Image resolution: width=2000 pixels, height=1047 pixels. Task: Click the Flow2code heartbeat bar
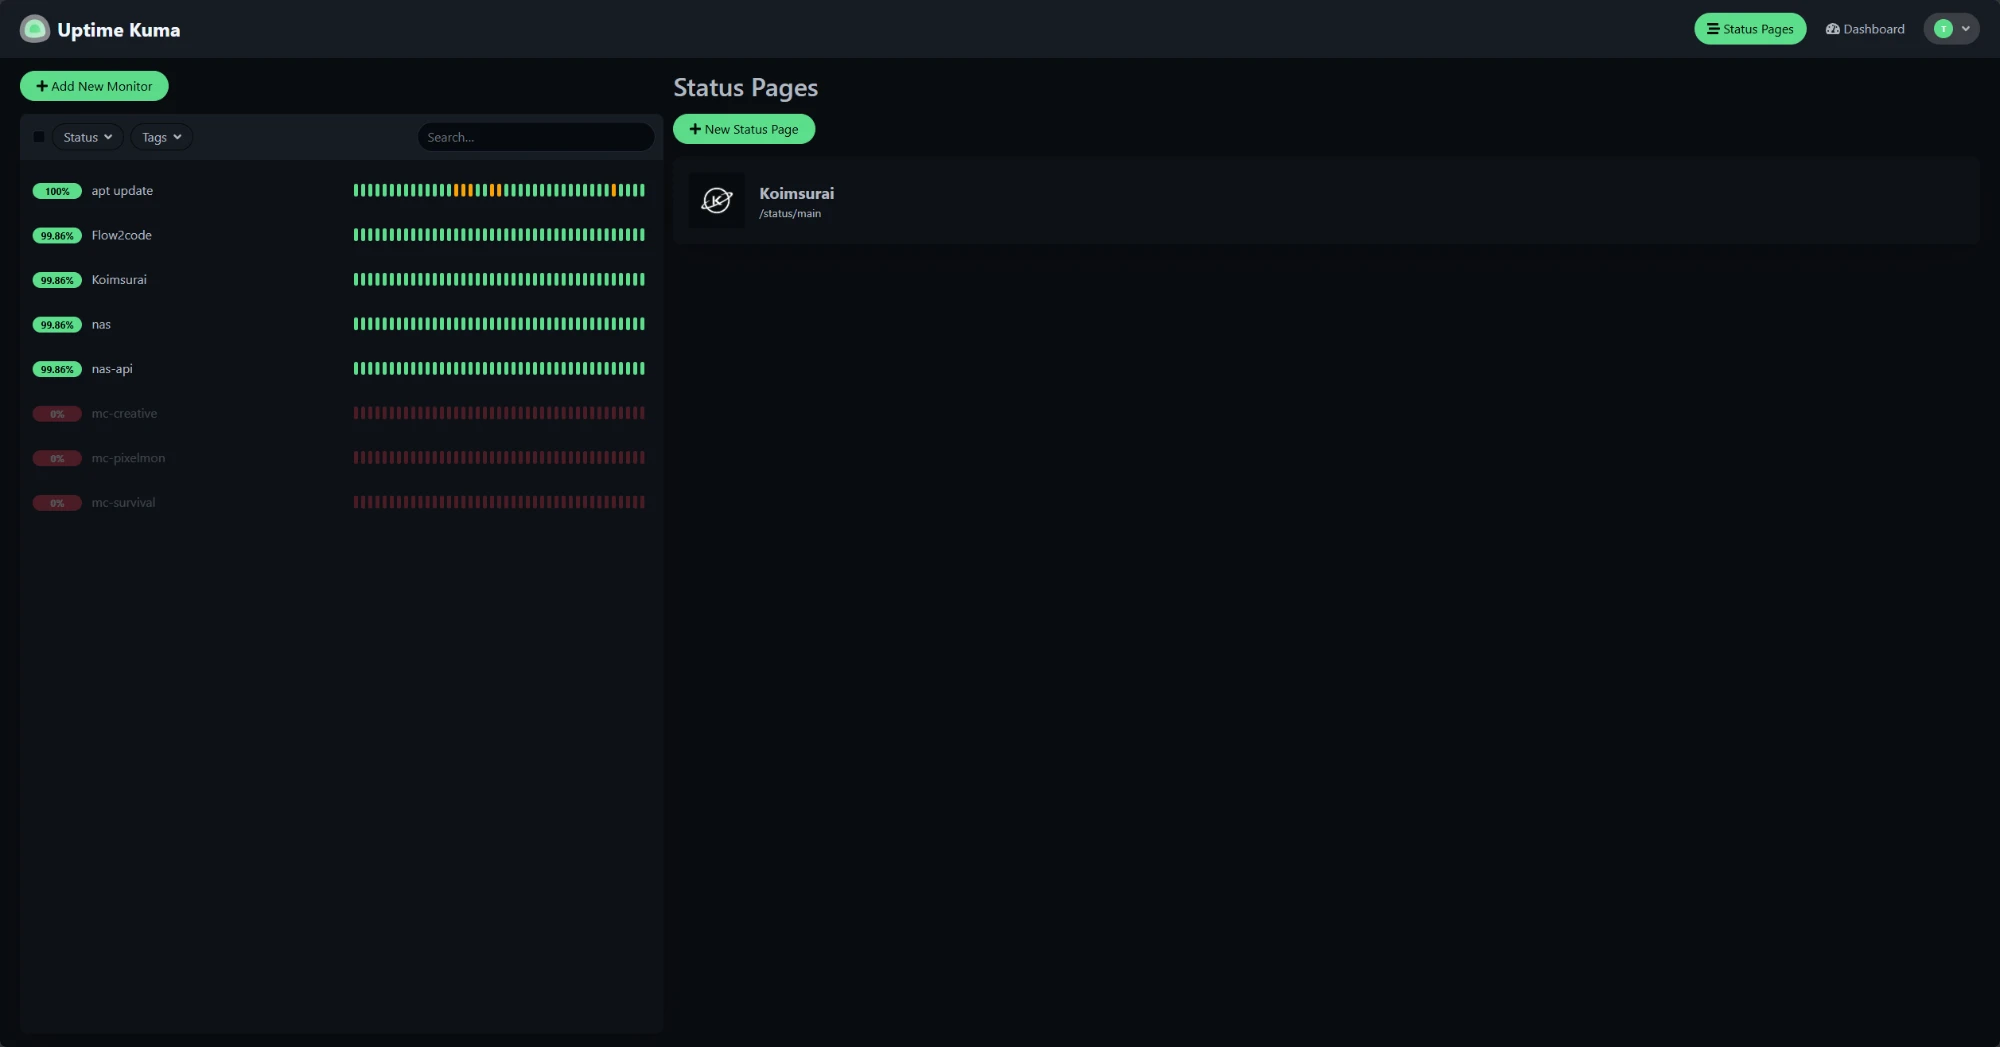[499, 235]
